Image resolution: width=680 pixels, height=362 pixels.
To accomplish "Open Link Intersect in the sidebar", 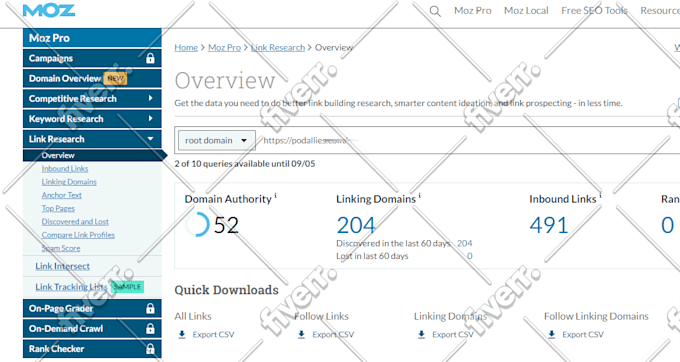I will (x=62, y=266).
